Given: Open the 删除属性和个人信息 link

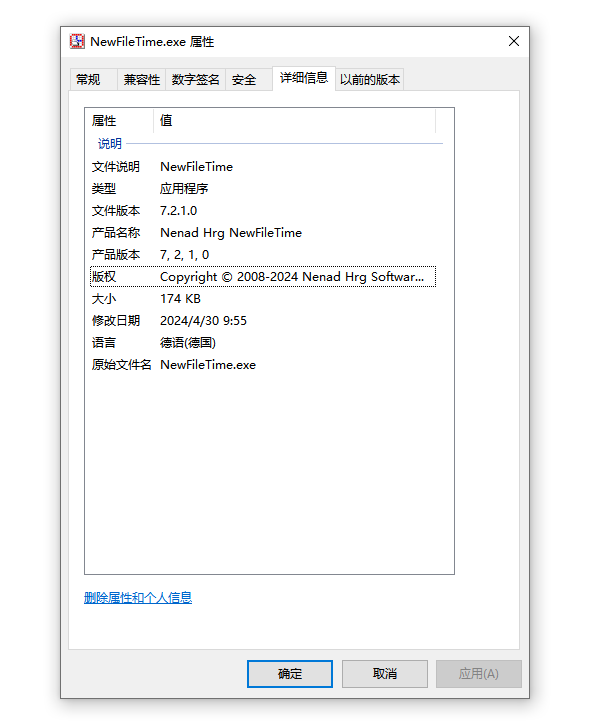Looking at the screenshot, I should pos(138,598).
